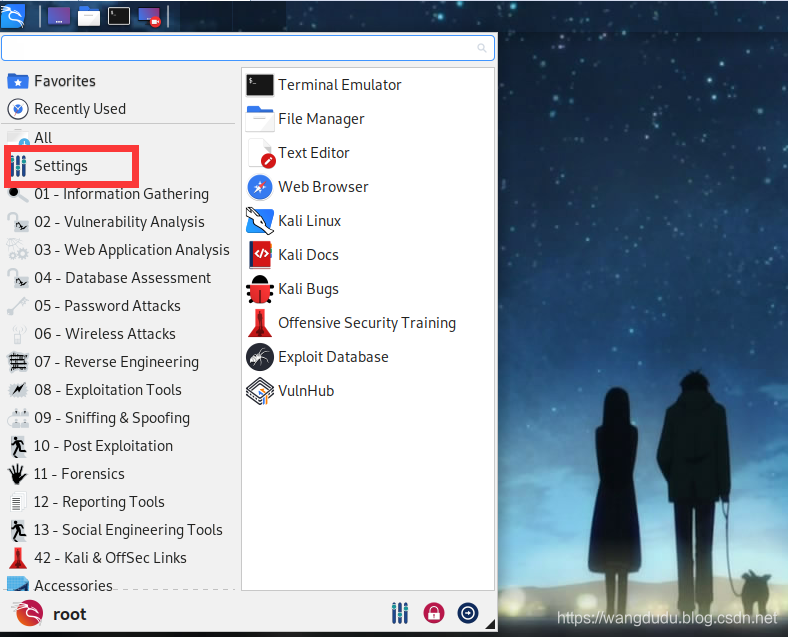Open Settings Manager icon in menu footer
The width and height of the screenshot is (788, 637).
(x=400, y=613)
